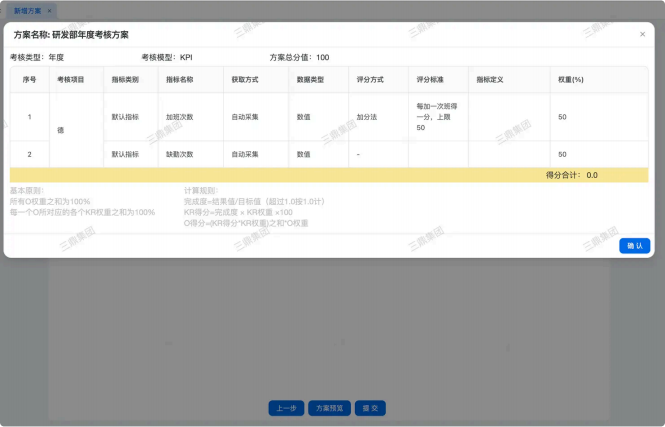This screenshot has height=427, width=665.
Task: Go back with the 上一步 button
Action: 286,408
